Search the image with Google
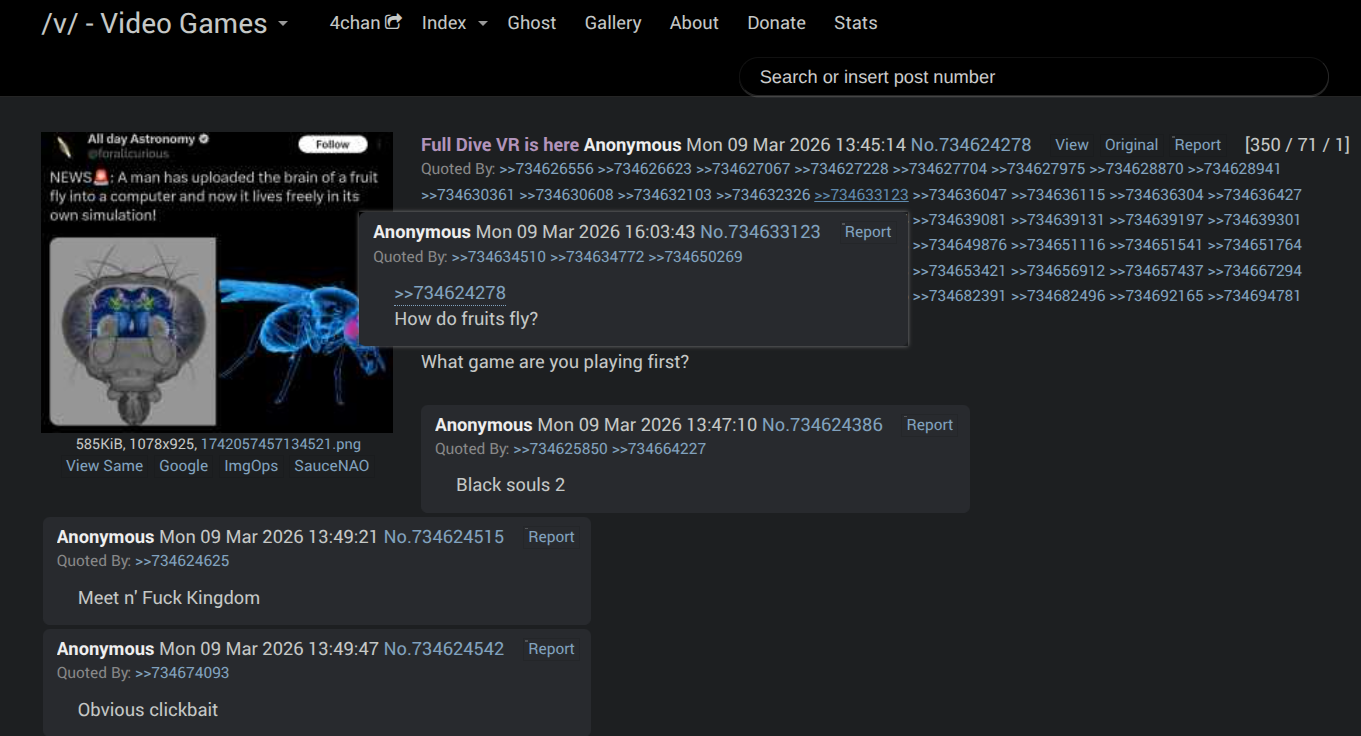This screenshot has width=1361, height=736. click(x=184, y=466)
